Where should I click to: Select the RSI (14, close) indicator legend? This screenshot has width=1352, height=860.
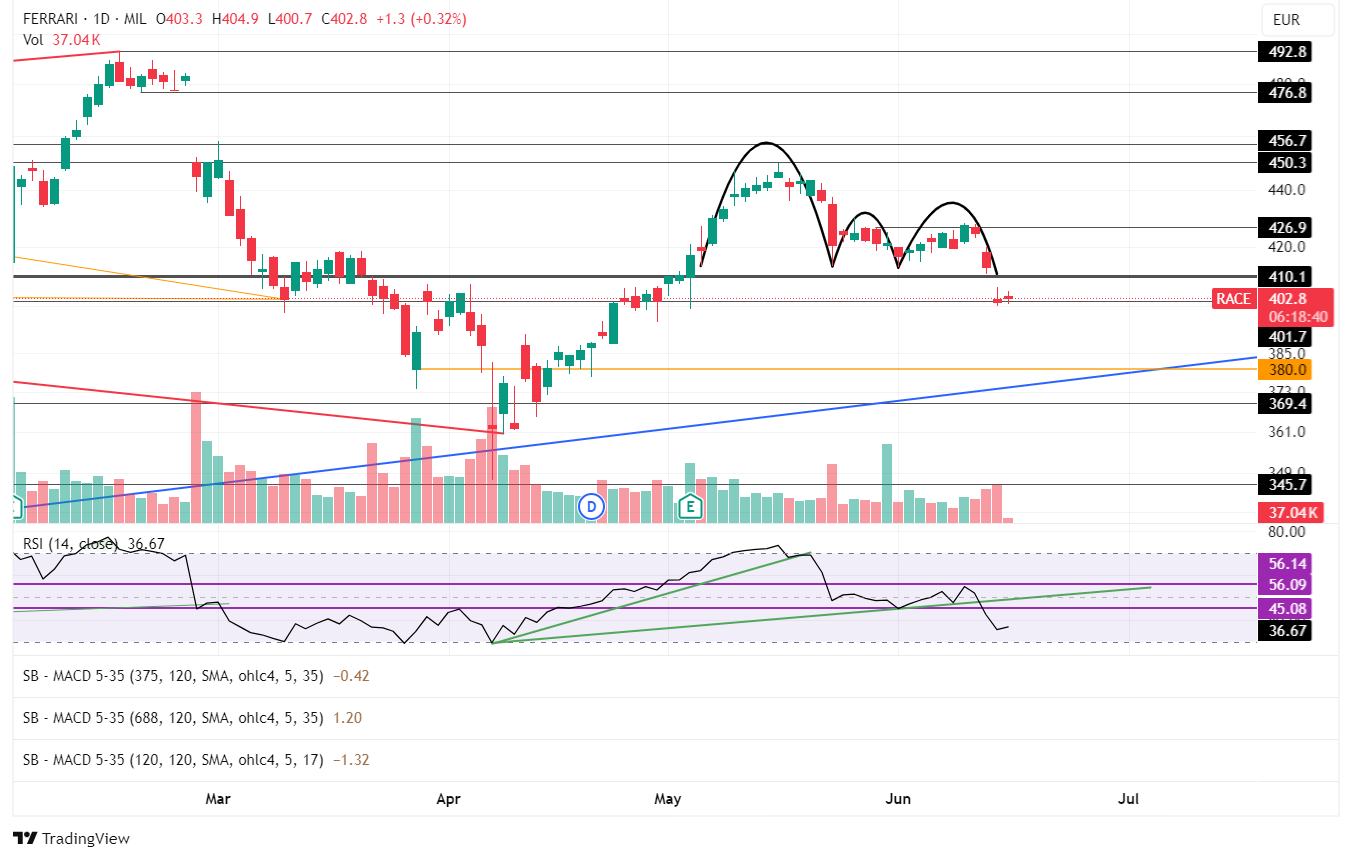(x=94, y=544)
